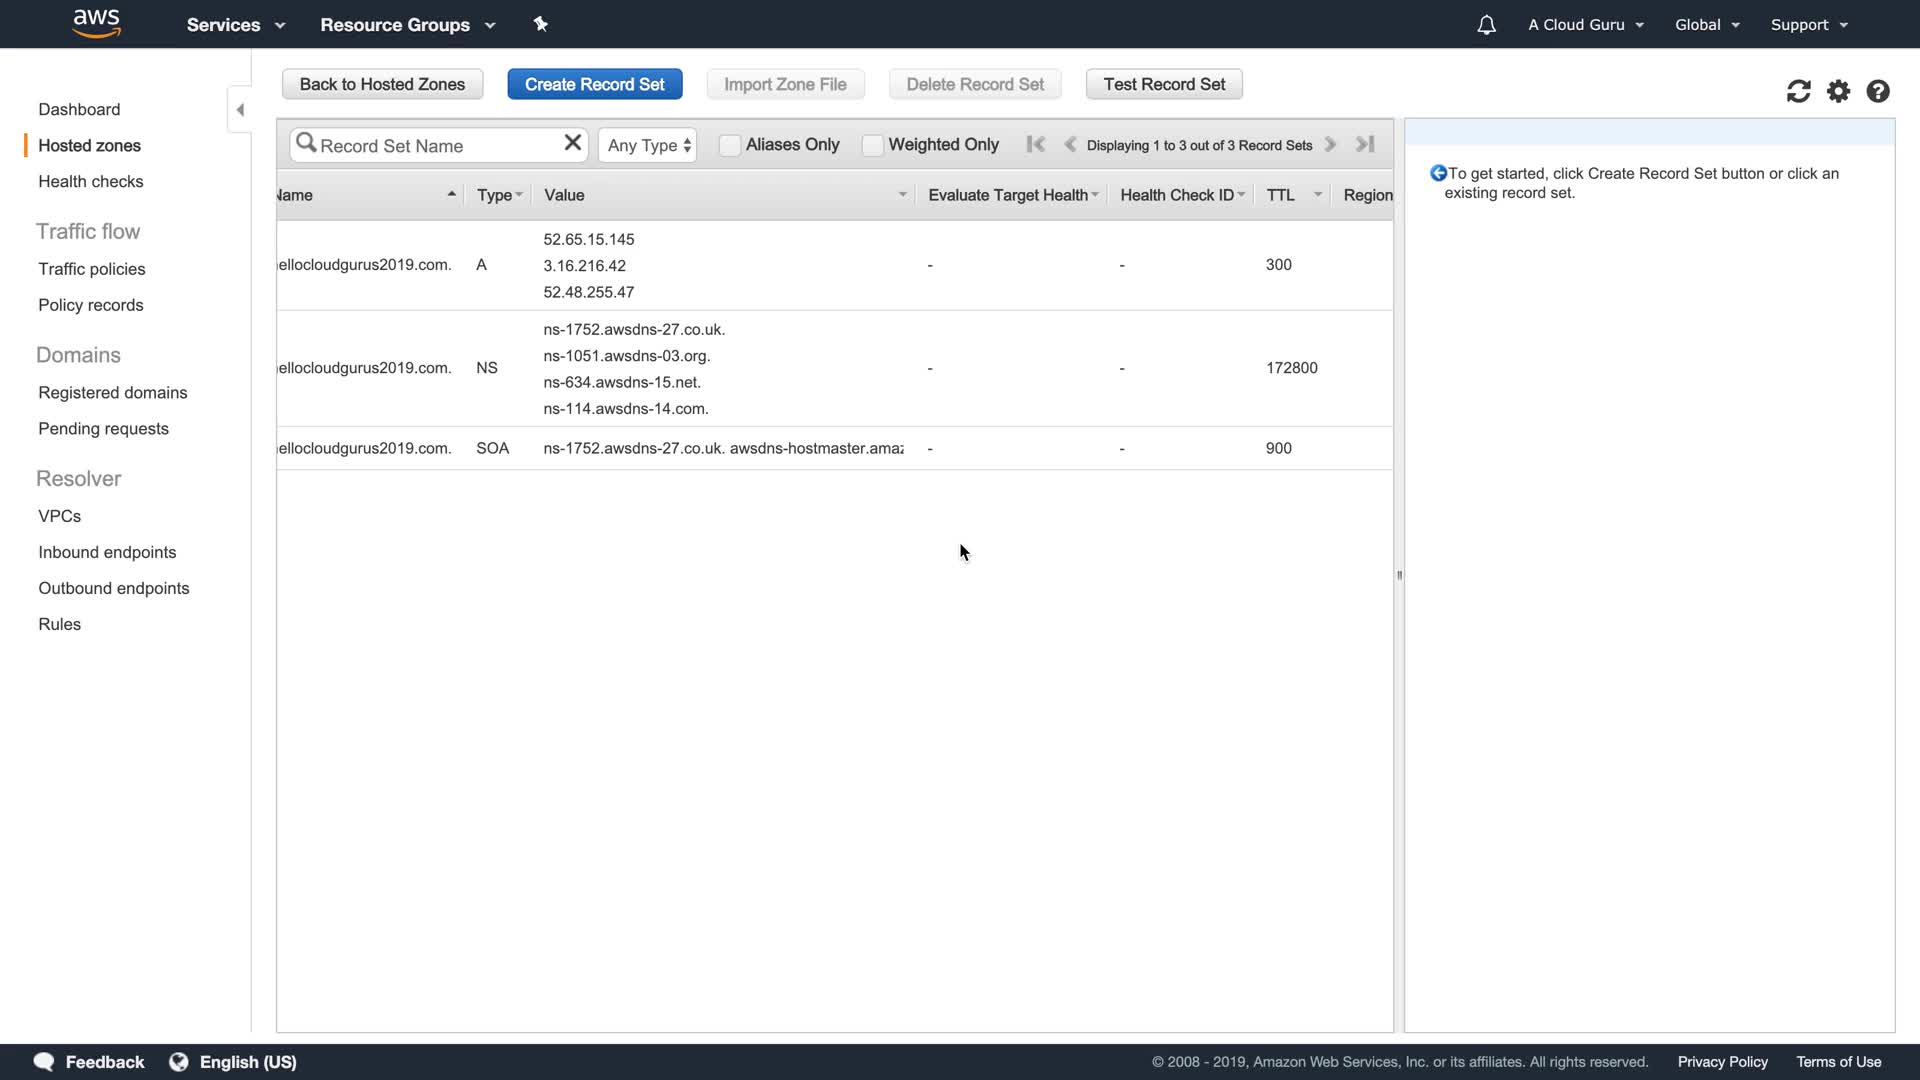
Task: Collapse the left navigation panel
Action: [x=240, y=109]
